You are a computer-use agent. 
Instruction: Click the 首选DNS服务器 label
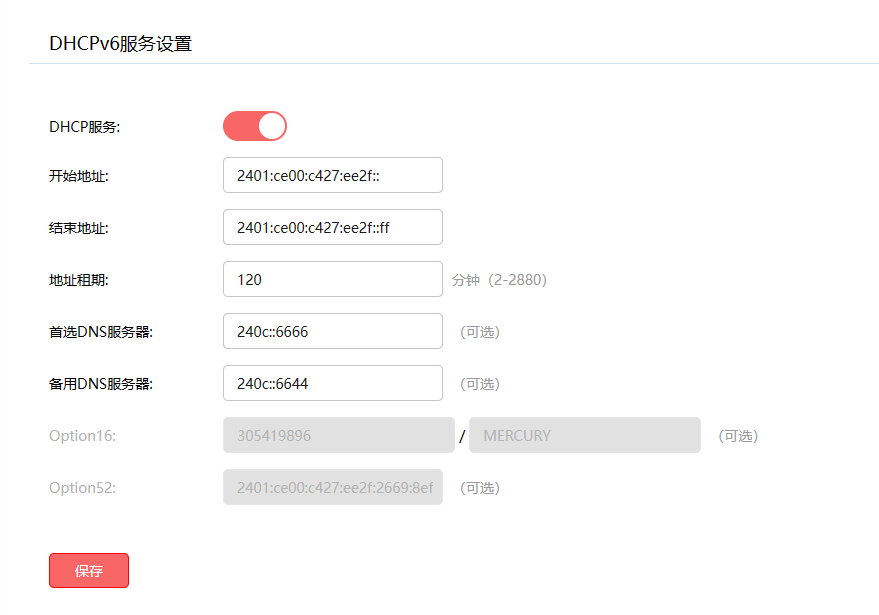pyautogui.click(x=101, y=332)
